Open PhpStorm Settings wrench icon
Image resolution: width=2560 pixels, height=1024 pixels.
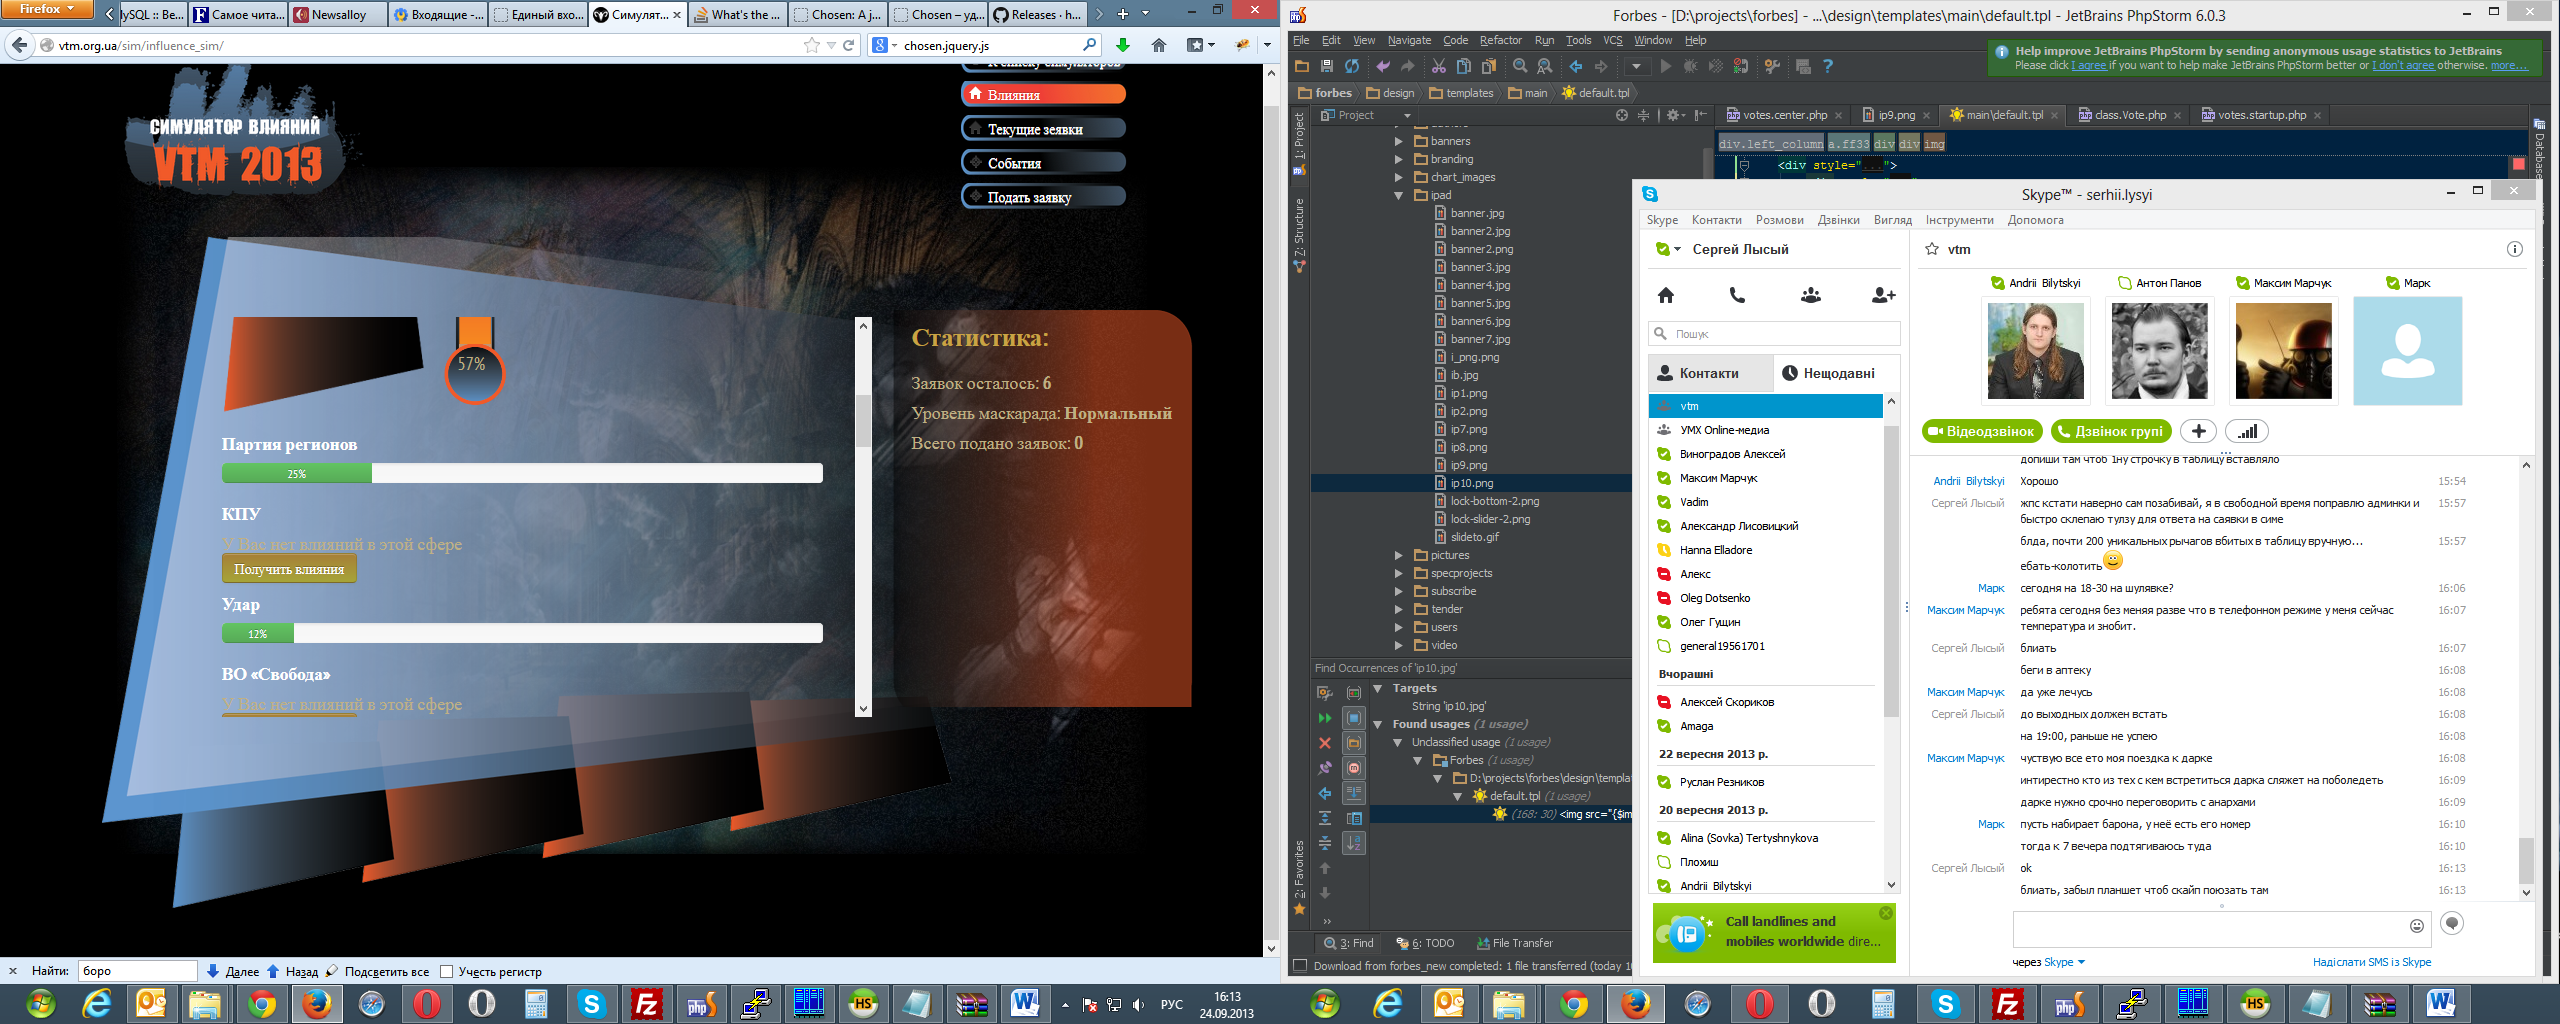point(1772,66)
